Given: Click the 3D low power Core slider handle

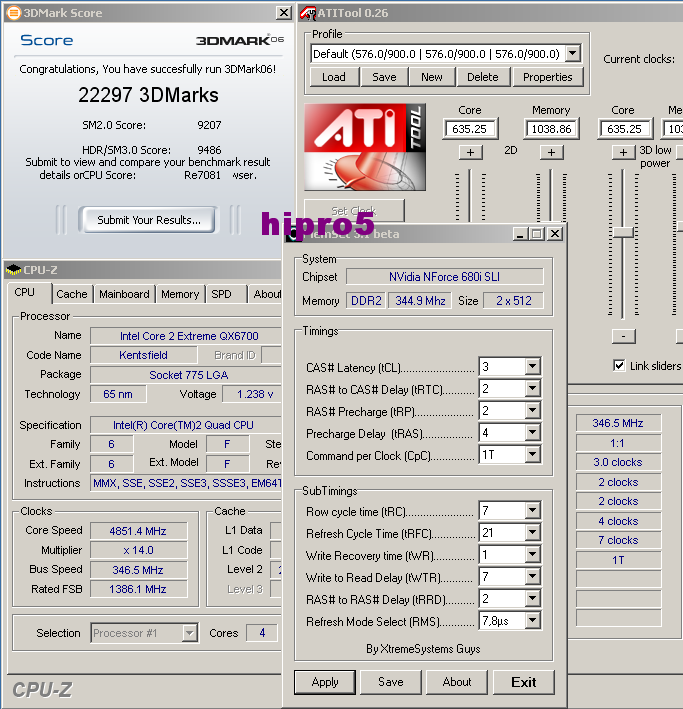Looking at the screenshot, I should 623,232.
